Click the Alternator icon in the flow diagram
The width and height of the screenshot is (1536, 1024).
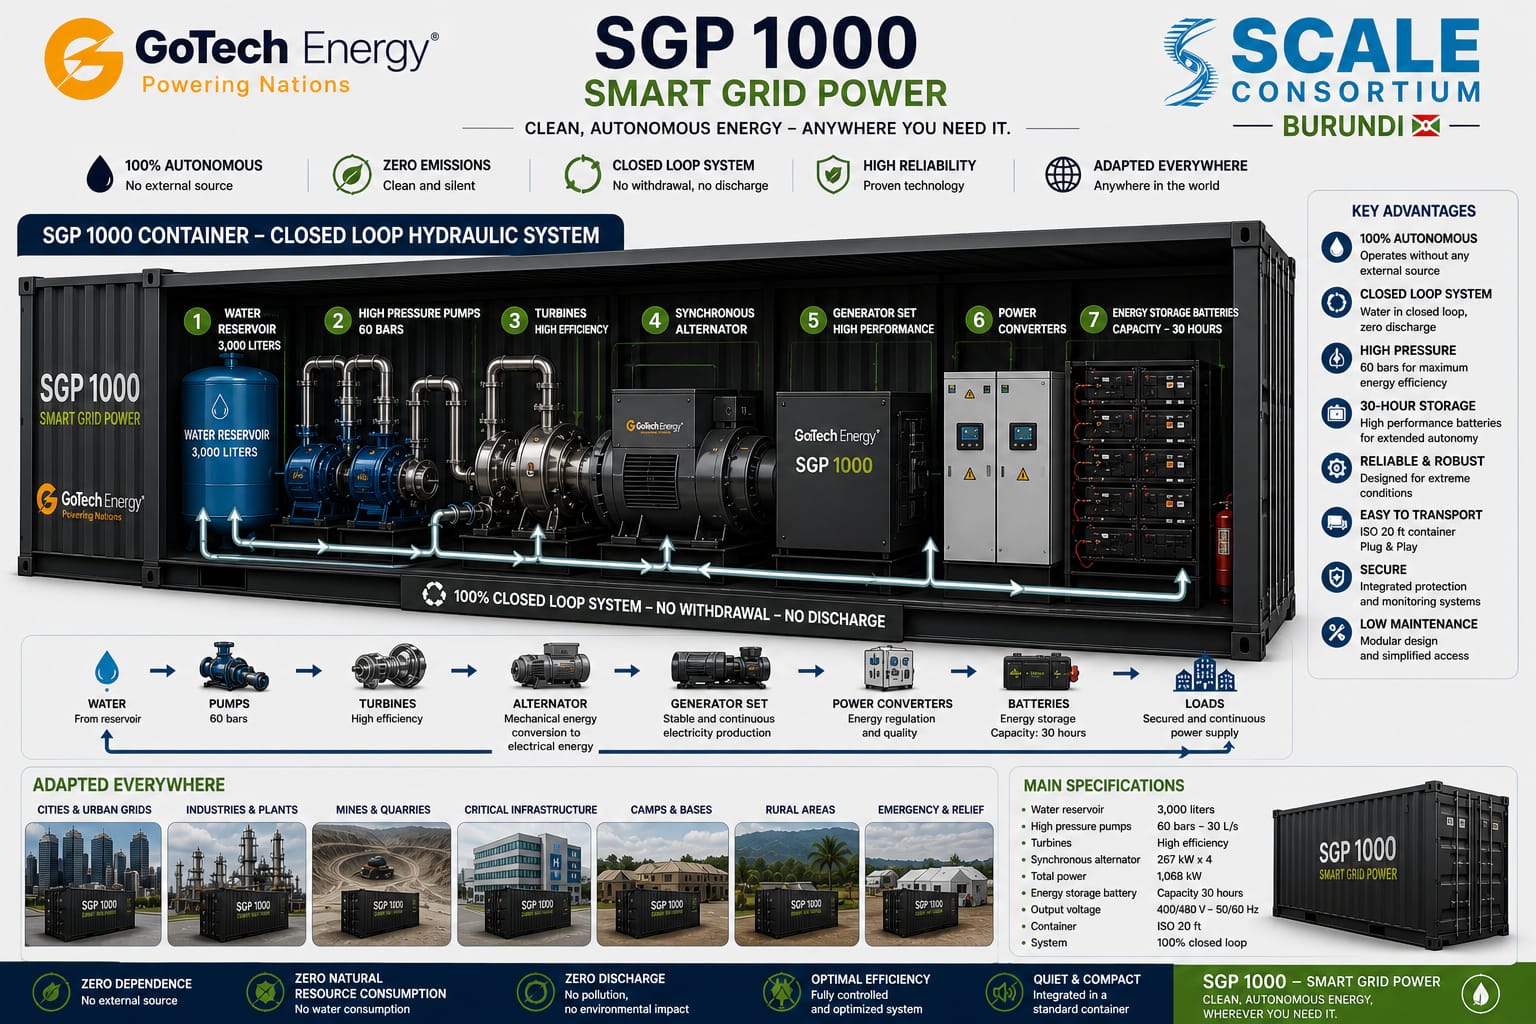(550, 668)
